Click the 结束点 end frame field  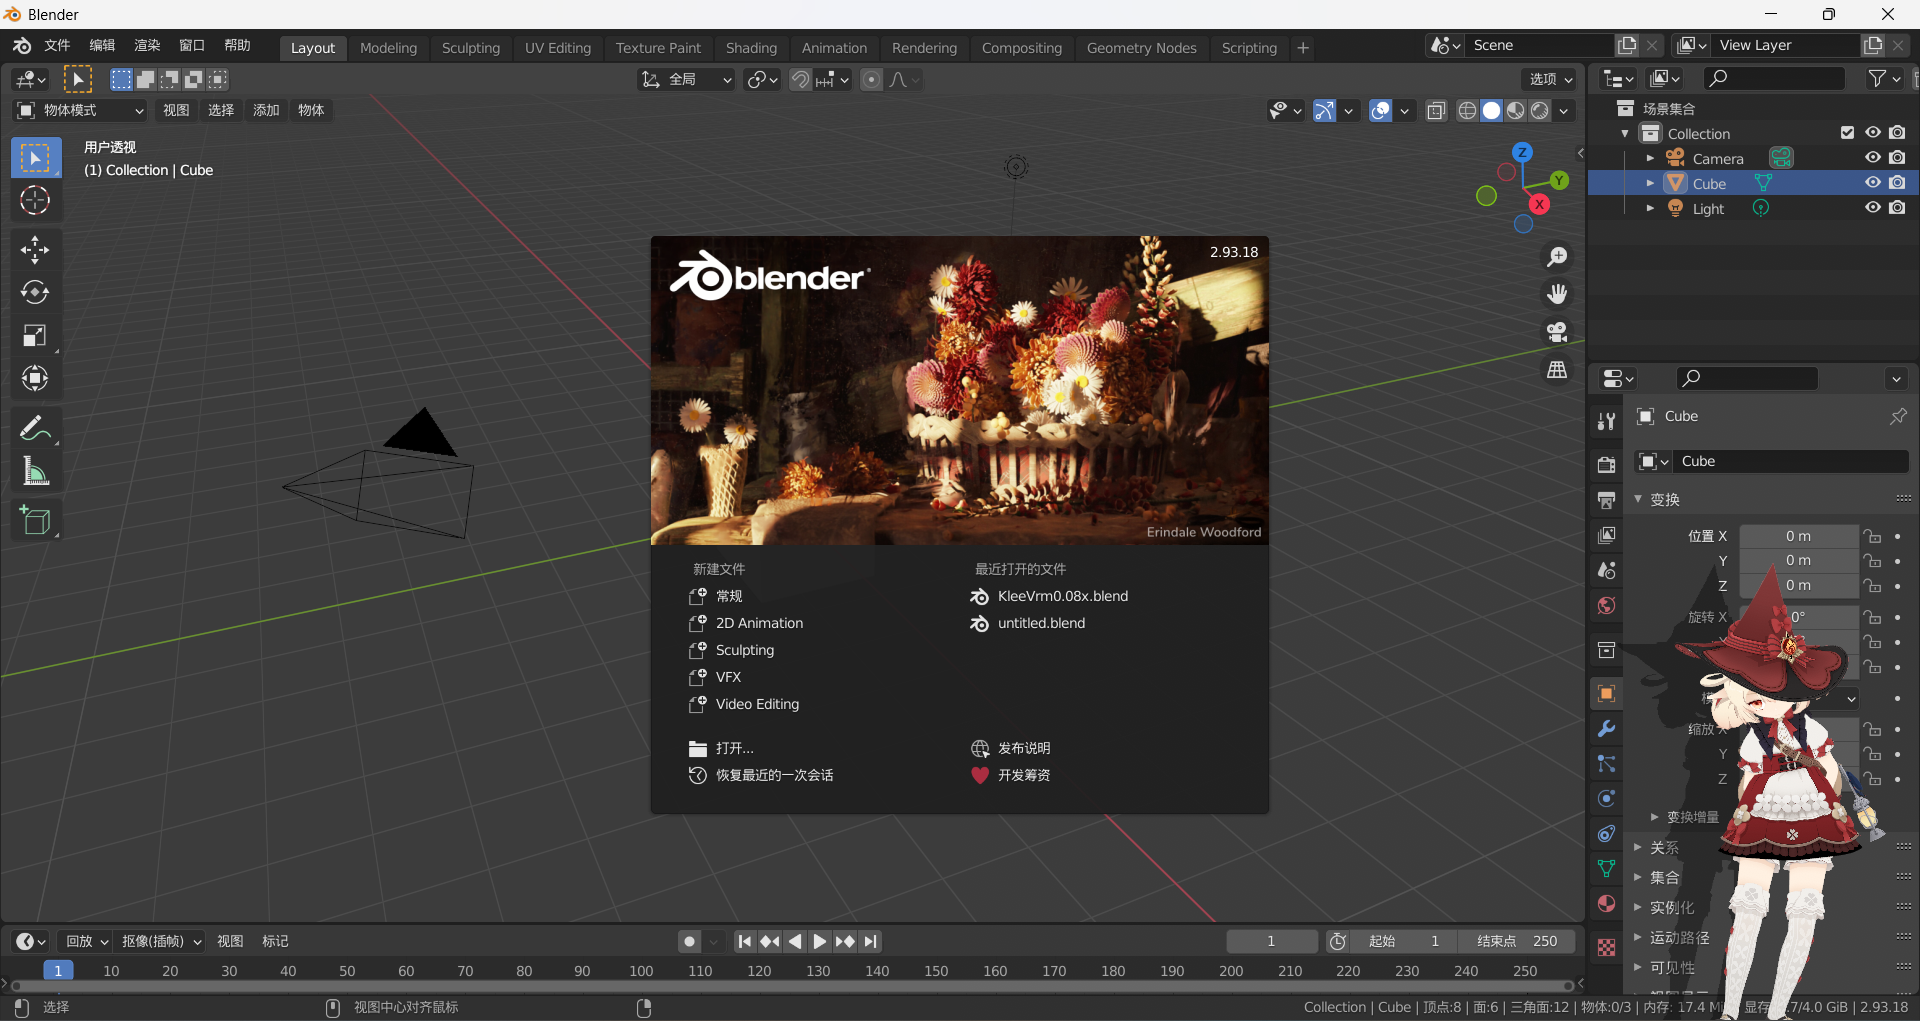click(x=1516, y=941)
